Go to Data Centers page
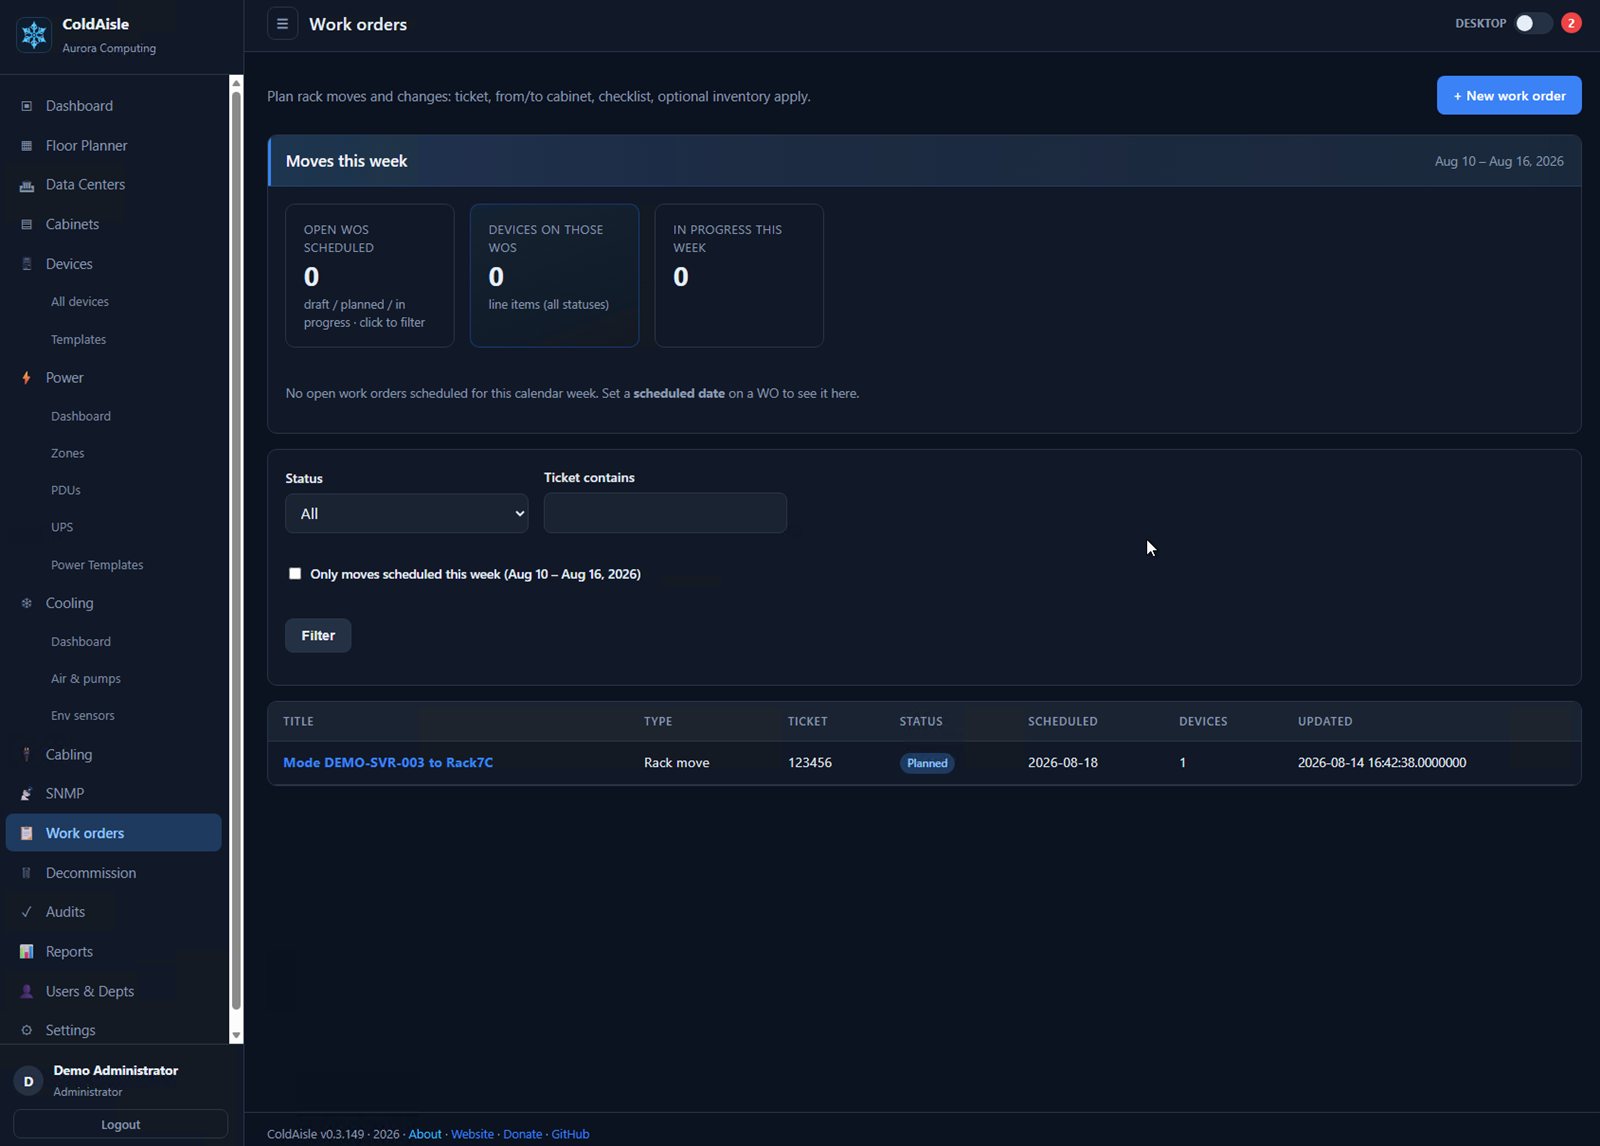 point(85,185)
